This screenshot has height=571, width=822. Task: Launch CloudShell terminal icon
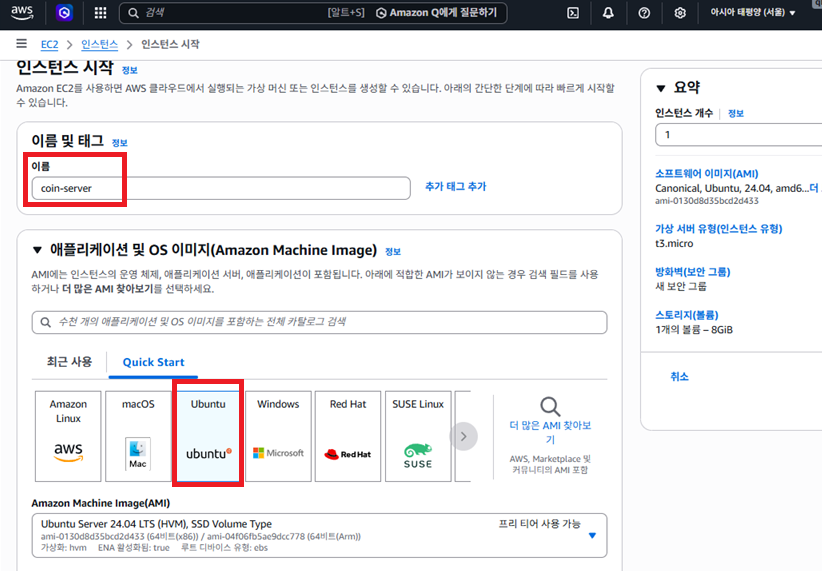coord(573,13)
